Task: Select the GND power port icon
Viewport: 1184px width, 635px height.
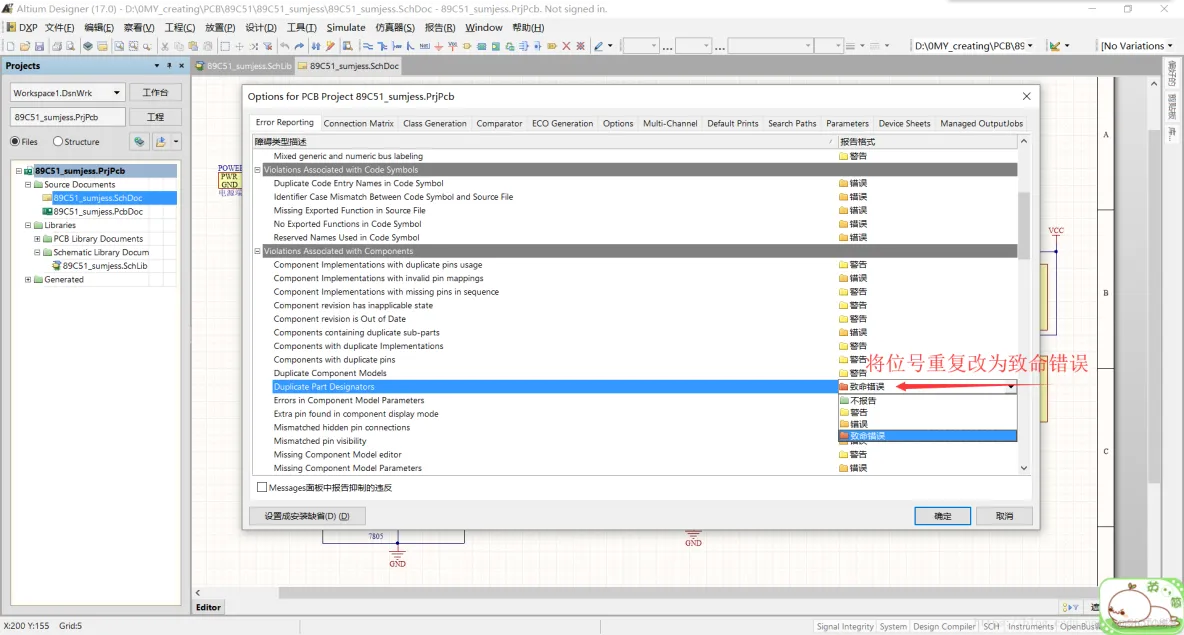Action: [439, 46]
